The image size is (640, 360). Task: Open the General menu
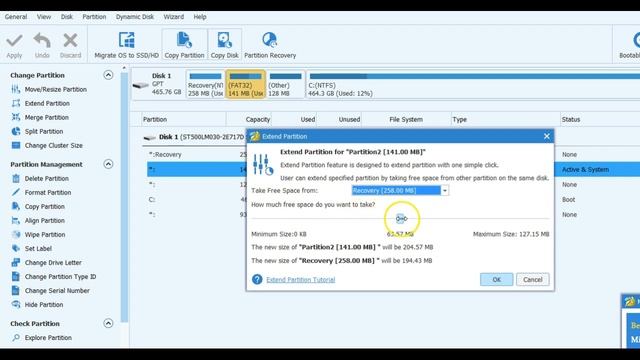[x=16, y=17]
